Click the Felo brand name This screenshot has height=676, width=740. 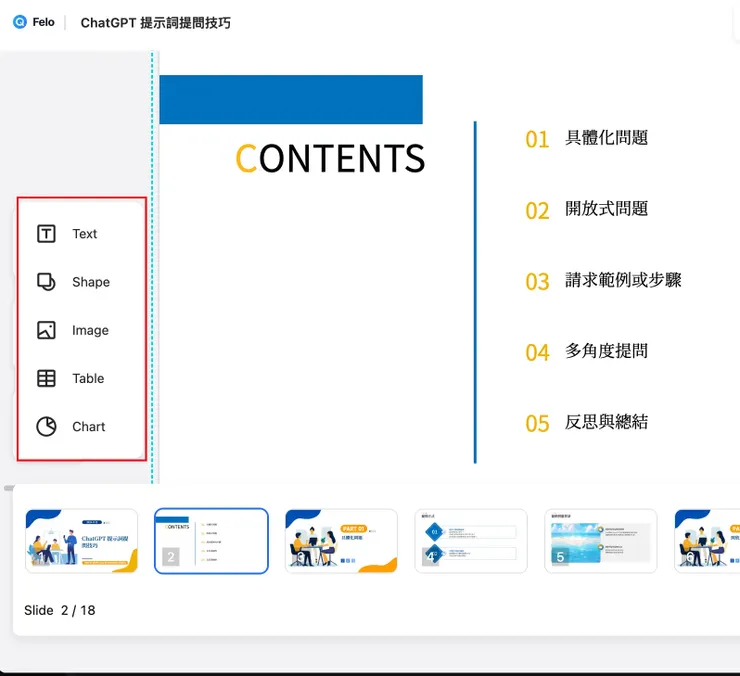point(43,22)
